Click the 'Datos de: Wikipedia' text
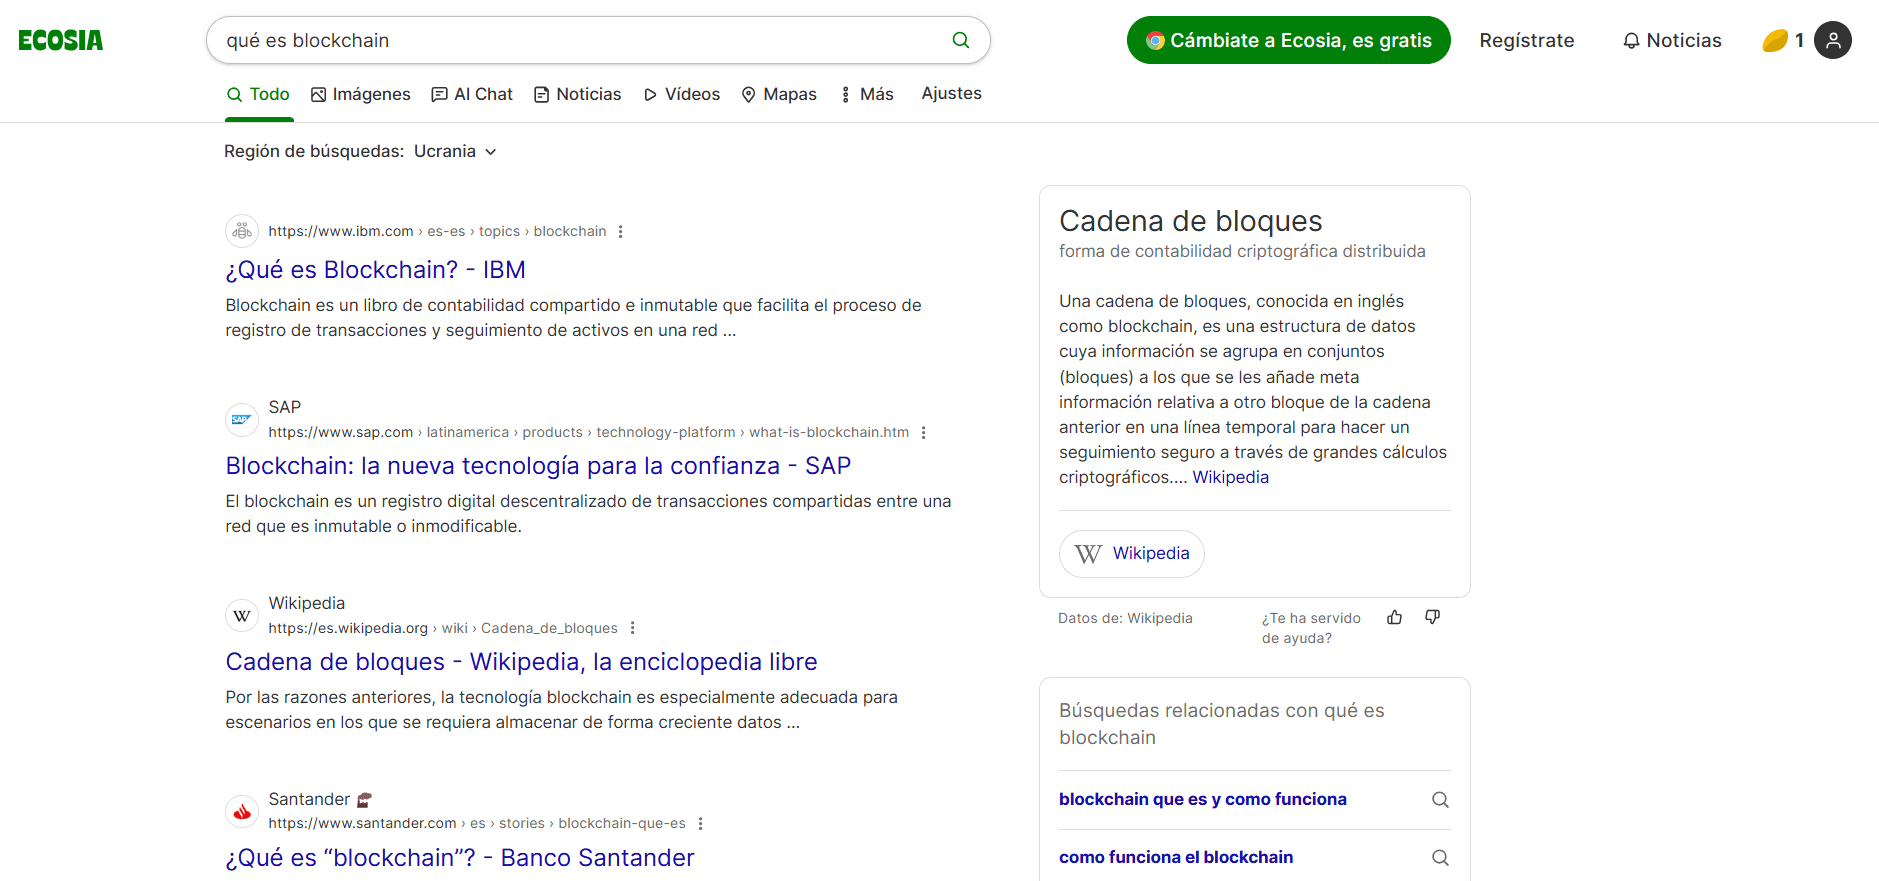The width and height of the screenshot is (1879, 881). click(x=1125, y=618)
